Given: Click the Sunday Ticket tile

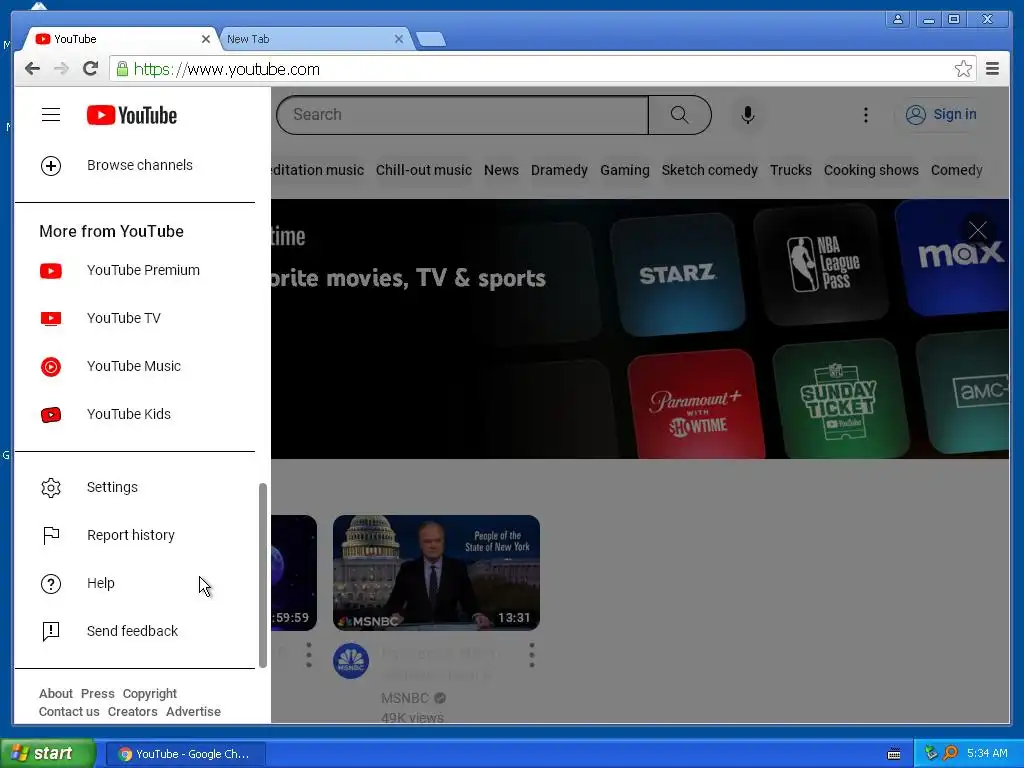Looking at the screenshot, I should pyautogui.click(x=839, y=400).
